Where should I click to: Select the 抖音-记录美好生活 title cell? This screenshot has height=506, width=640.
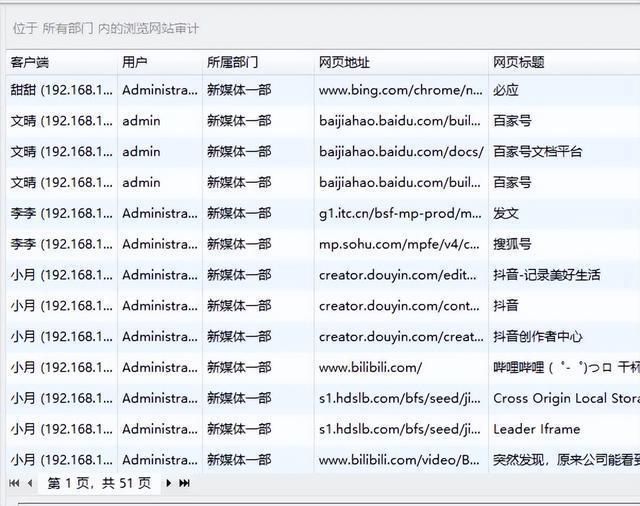pyautogui.click(x=564, y=275)
